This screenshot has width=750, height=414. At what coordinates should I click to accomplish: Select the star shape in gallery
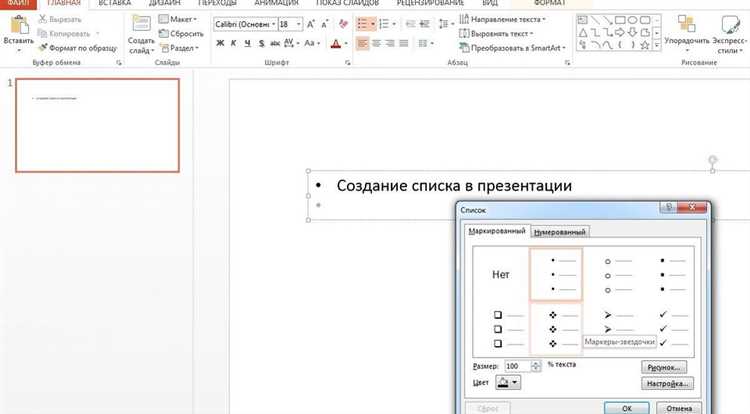coord(645,45)
